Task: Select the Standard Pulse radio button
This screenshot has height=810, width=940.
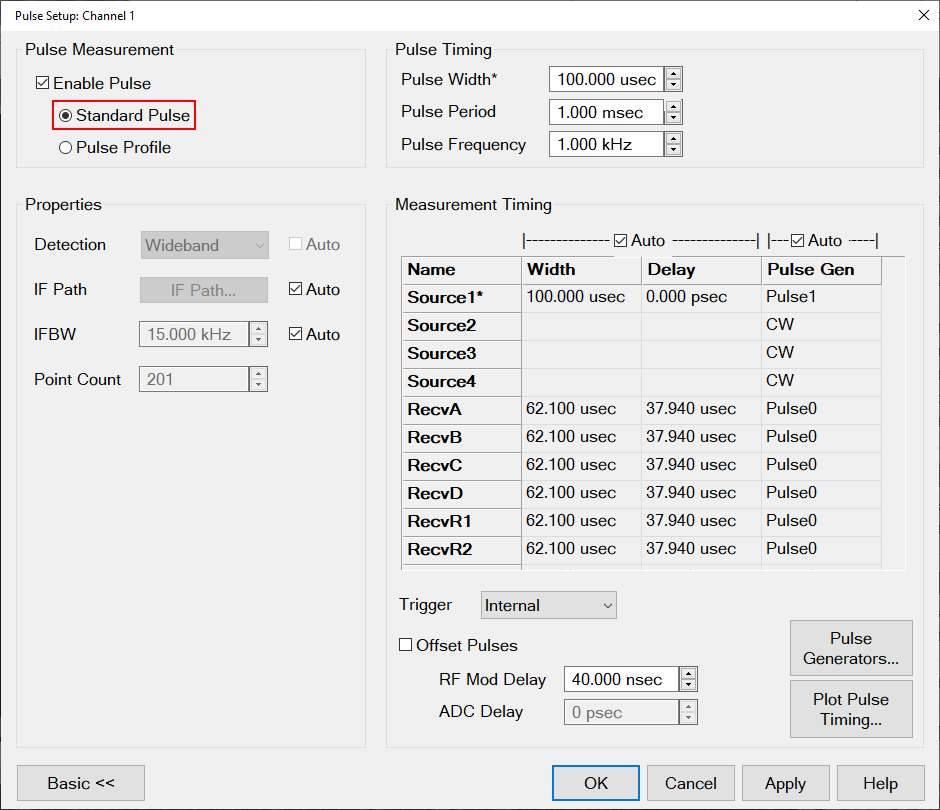Action: coord(66,116)
